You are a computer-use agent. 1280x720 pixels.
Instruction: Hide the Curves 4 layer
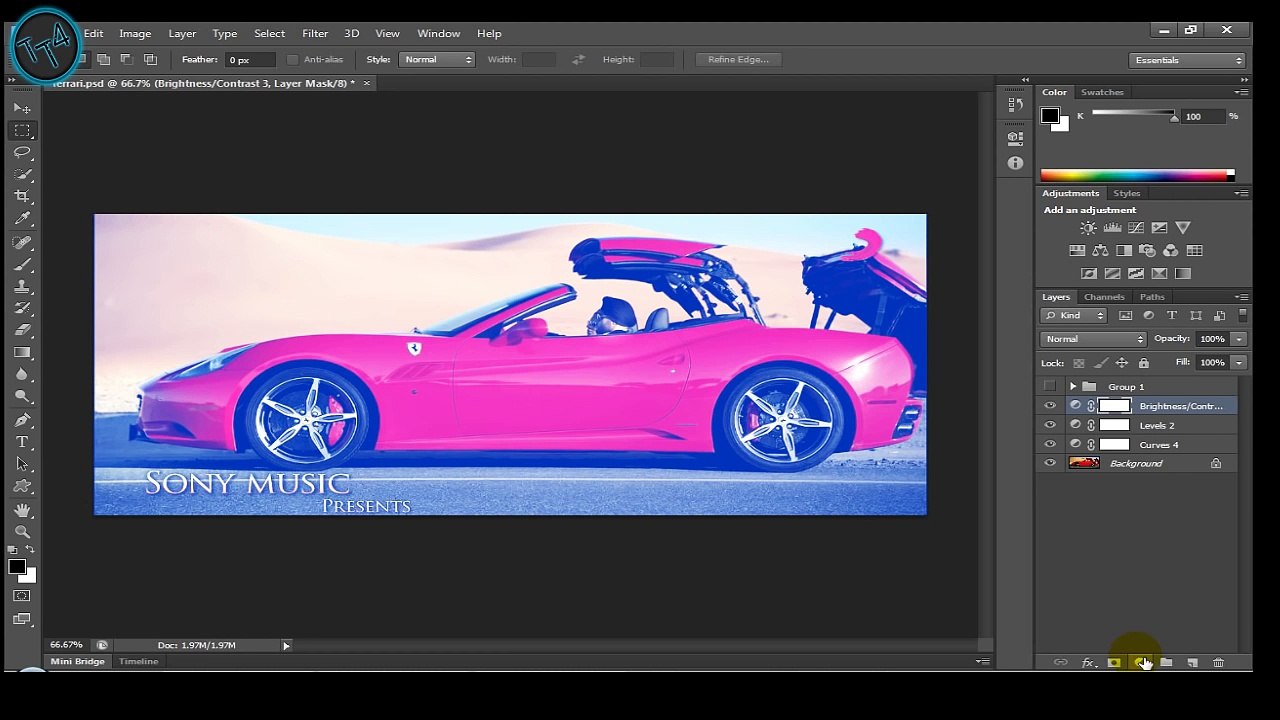[x=1050, y=444]
